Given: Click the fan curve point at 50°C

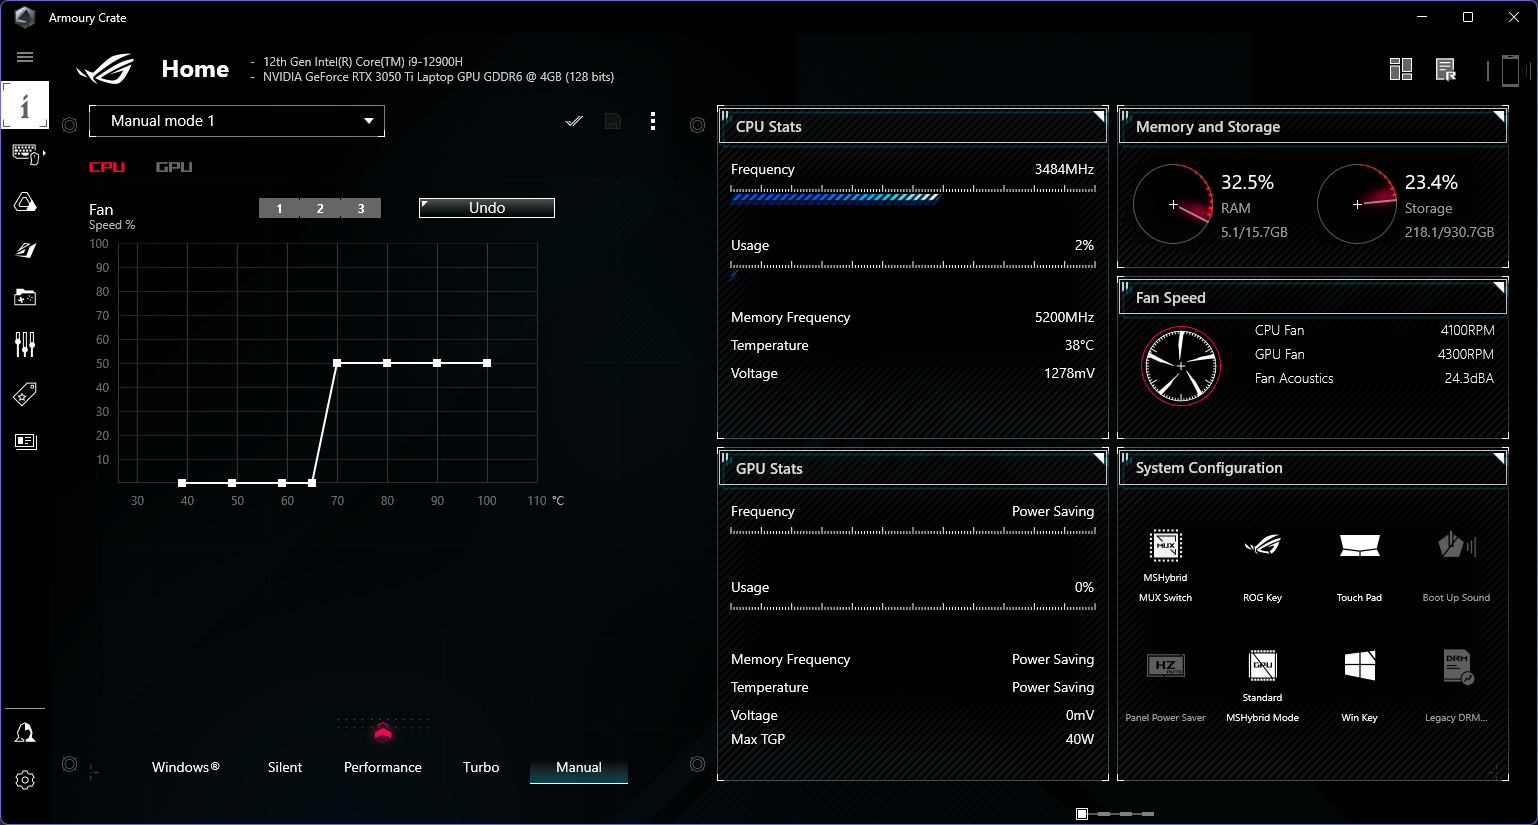Looking at the screenshot, I should (x=232, y=483).
